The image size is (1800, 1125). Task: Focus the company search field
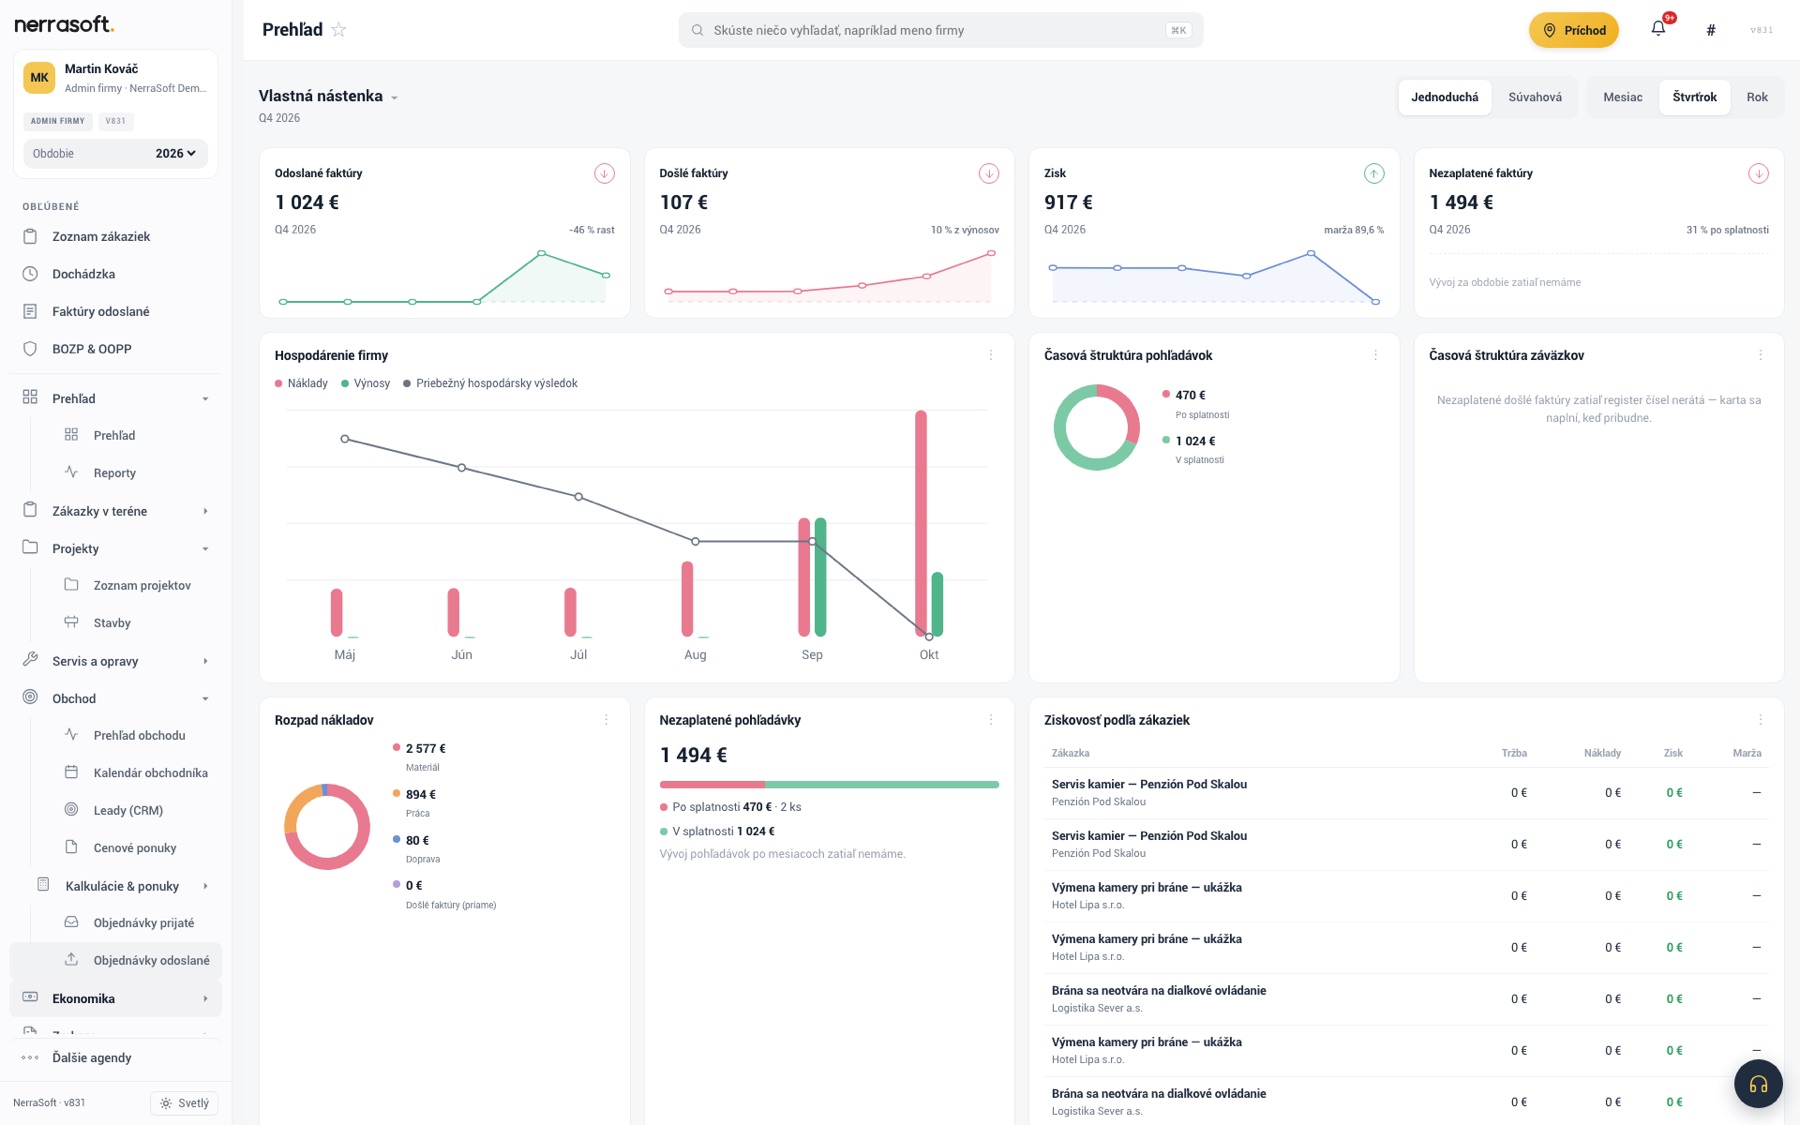coord(940,30)
